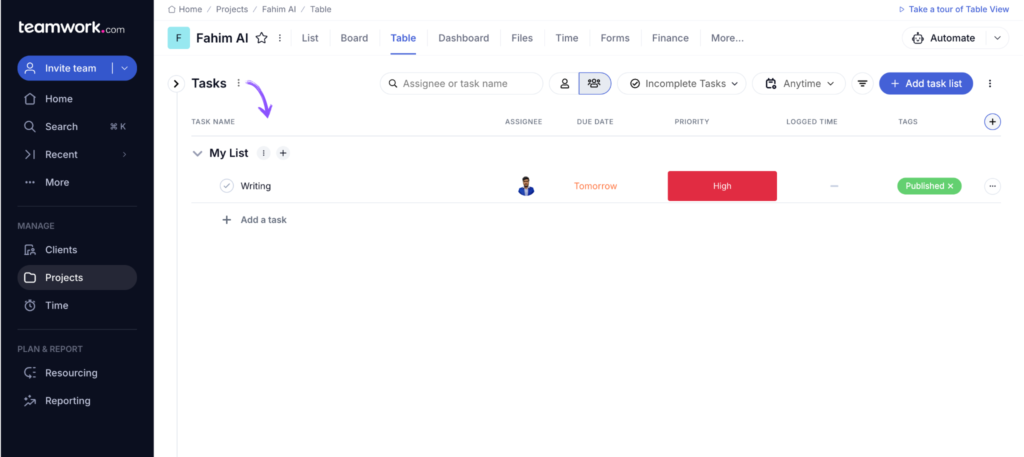Click the Writing task assignee avatar
This screenshot has width=1024, height=457.
[x=526, y=186]
